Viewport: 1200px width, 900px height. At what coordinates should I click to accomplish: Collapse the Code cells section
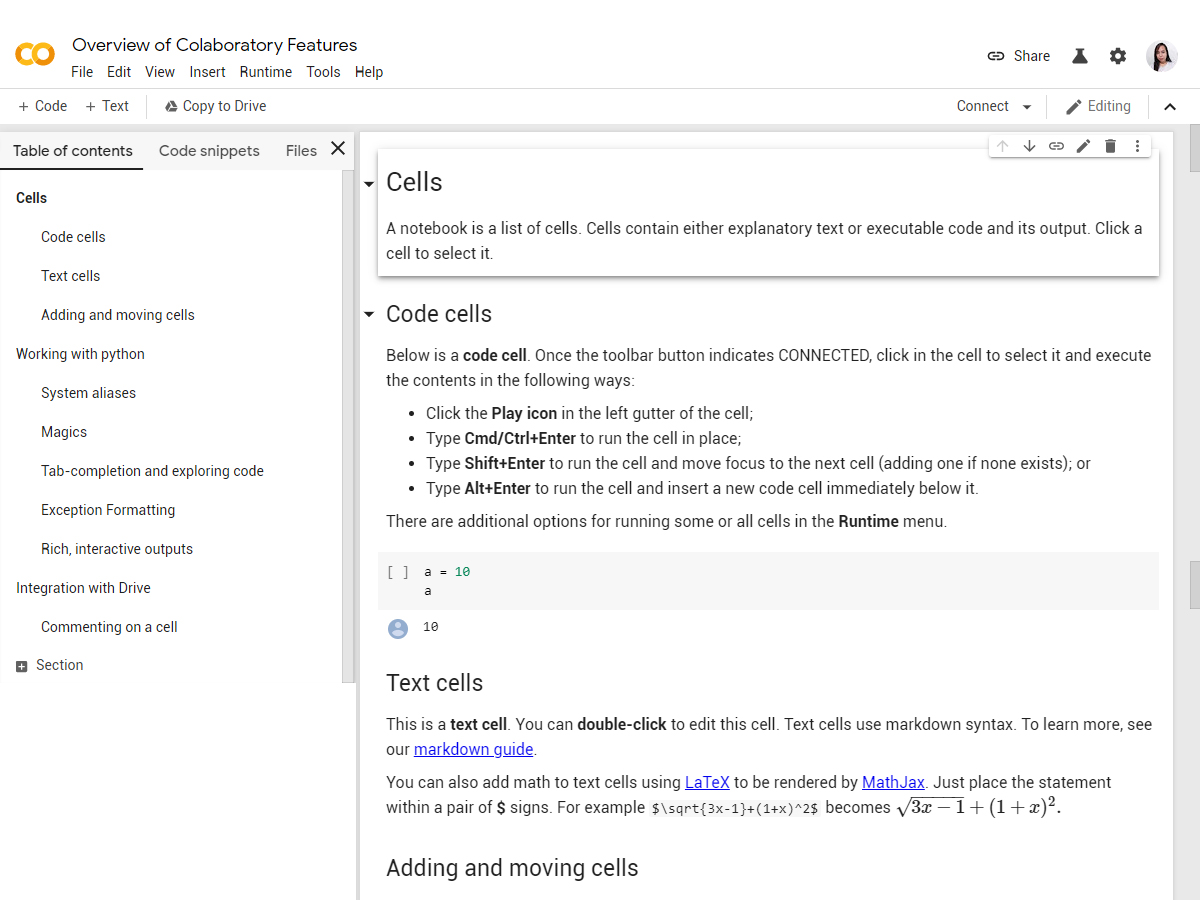tap(369, 314)
